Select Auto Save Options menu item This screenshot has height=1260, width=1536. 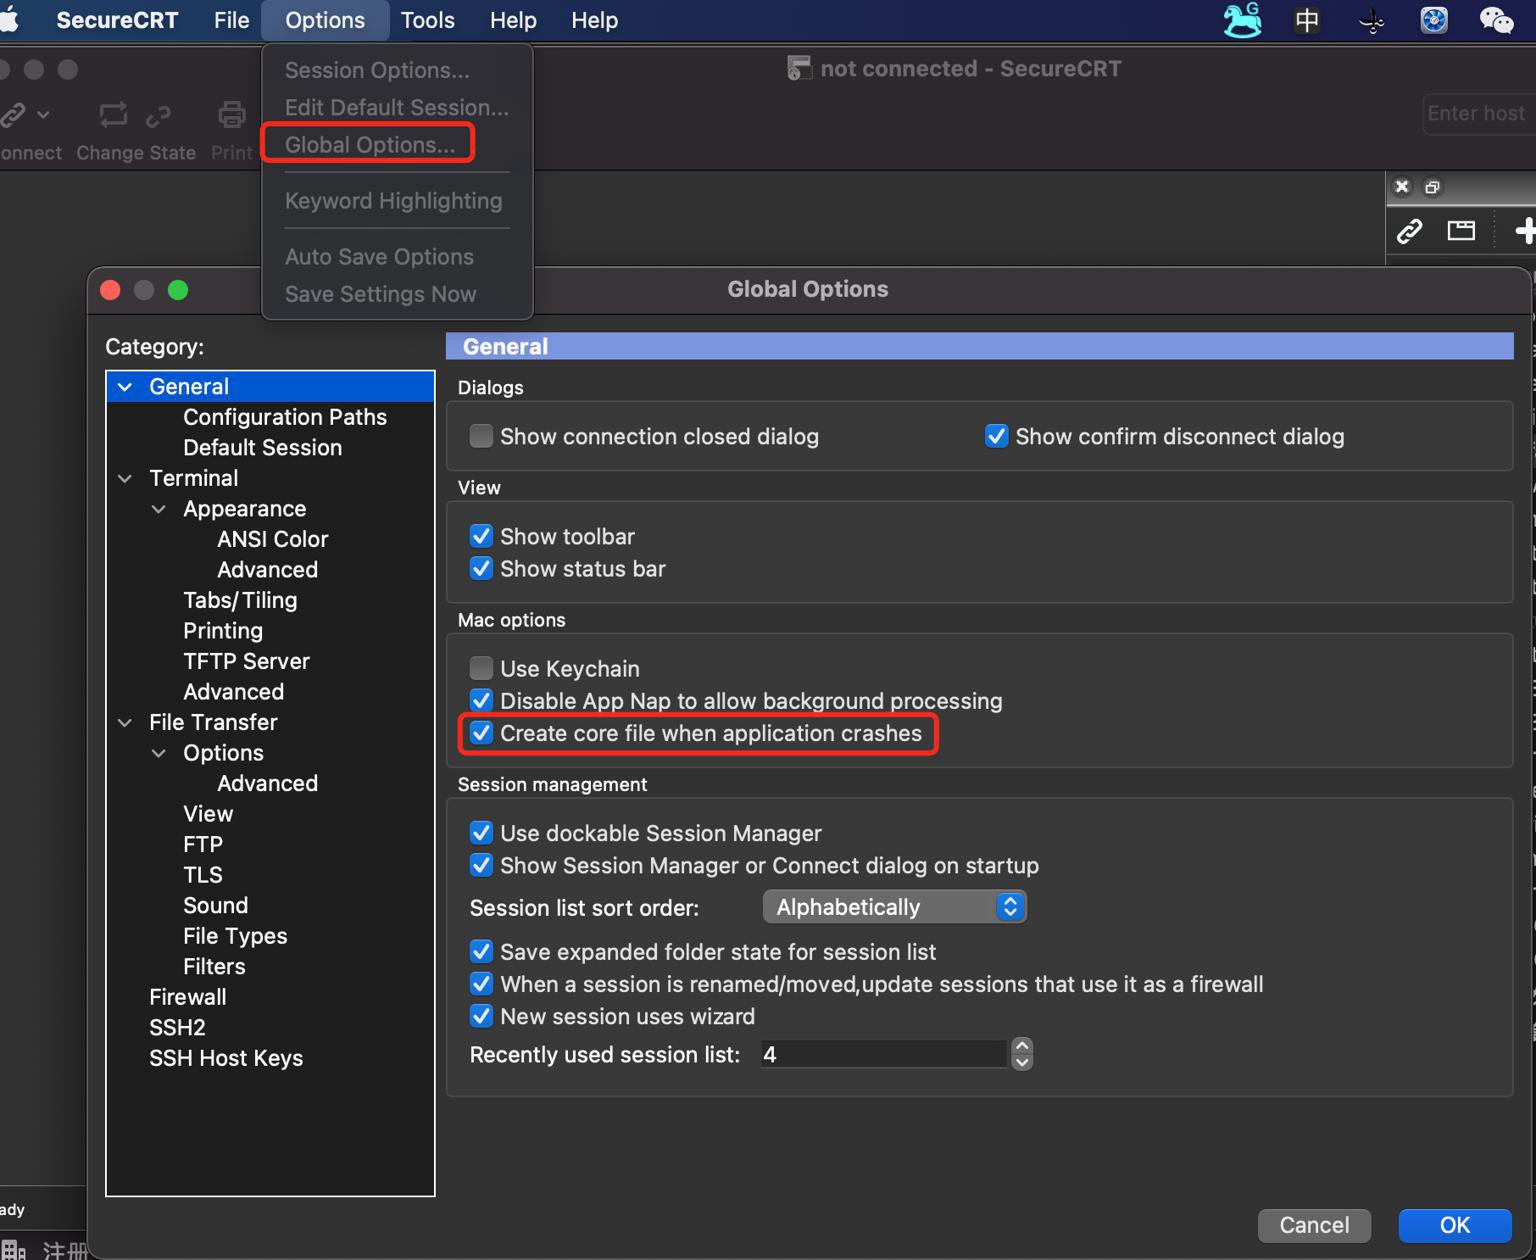(379, 257)
